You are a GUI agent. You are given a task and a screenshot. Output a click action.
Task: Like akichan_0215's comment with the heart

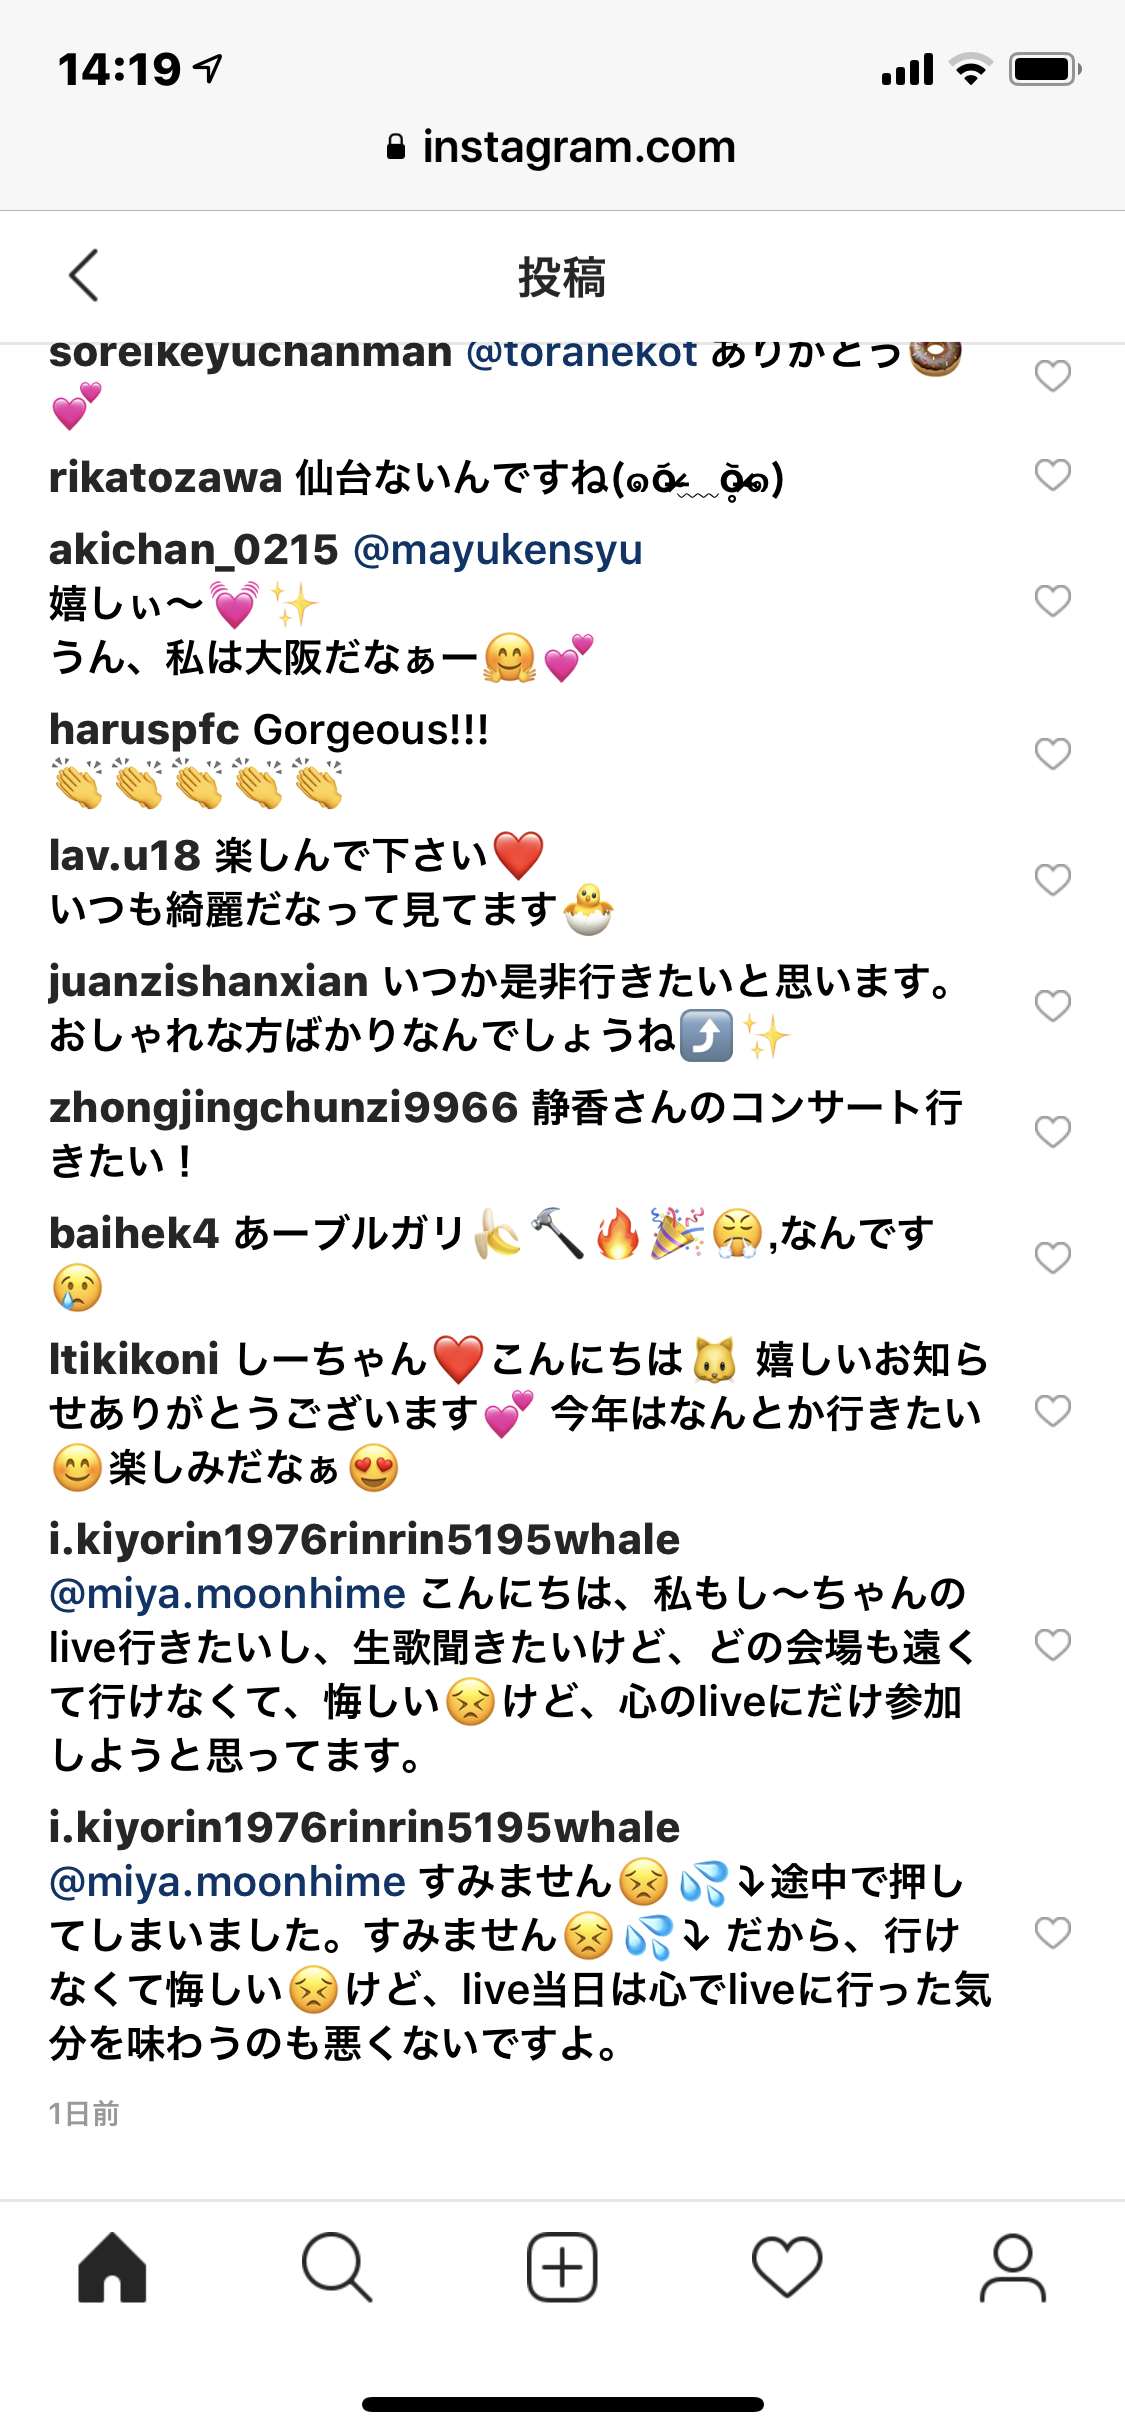point(1052,601)
